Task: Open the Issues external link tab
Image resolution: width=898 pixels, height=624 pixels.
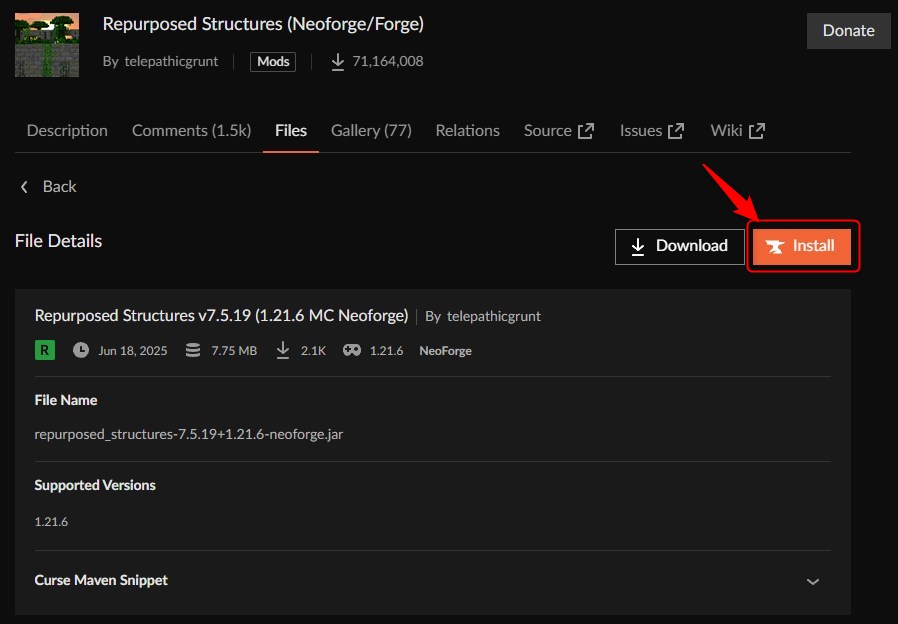Action: (652, 131)
